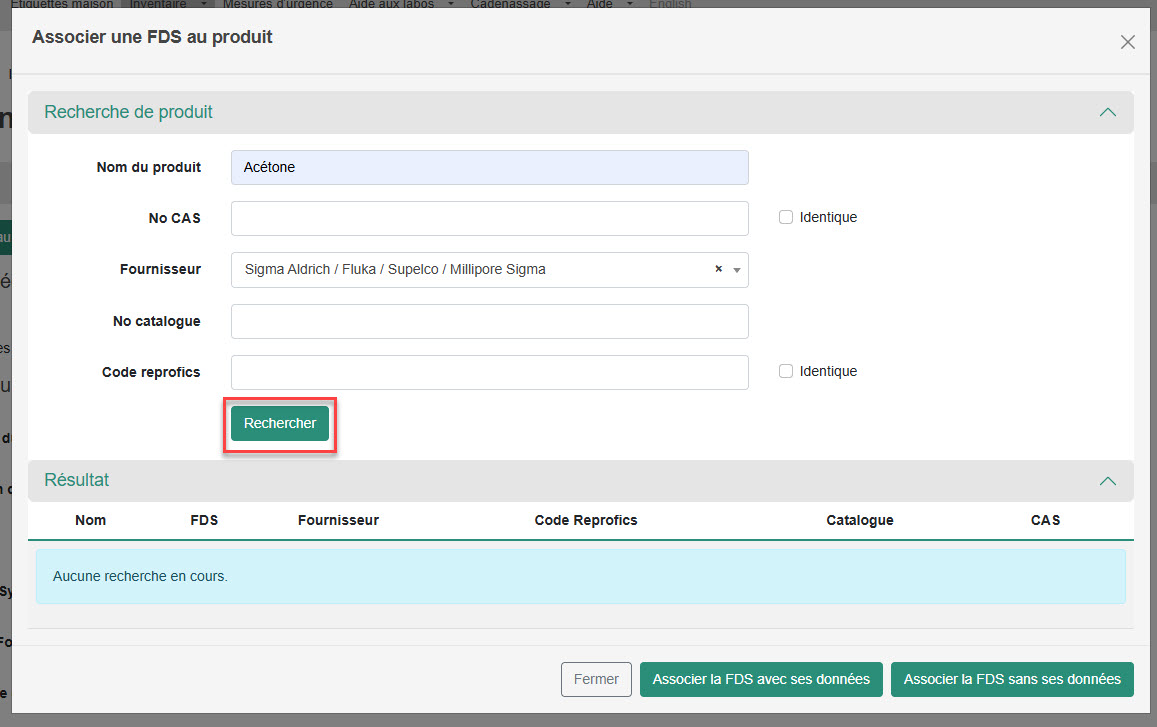Click the Fermer button
The width and height of the screenshot is (1157, 727).
tap(596, 679)
